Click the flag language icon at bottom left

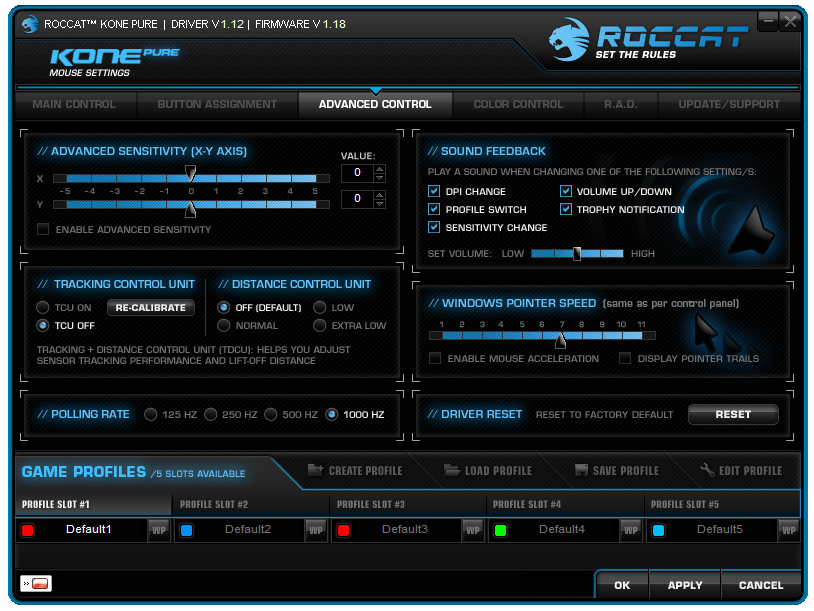point(36,584)
